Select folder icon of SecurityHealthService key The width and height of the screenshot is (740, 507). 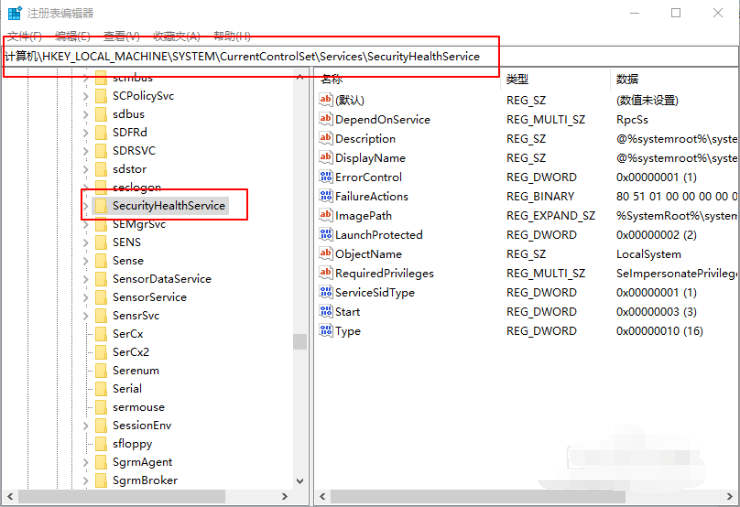(x=101, y=205)
